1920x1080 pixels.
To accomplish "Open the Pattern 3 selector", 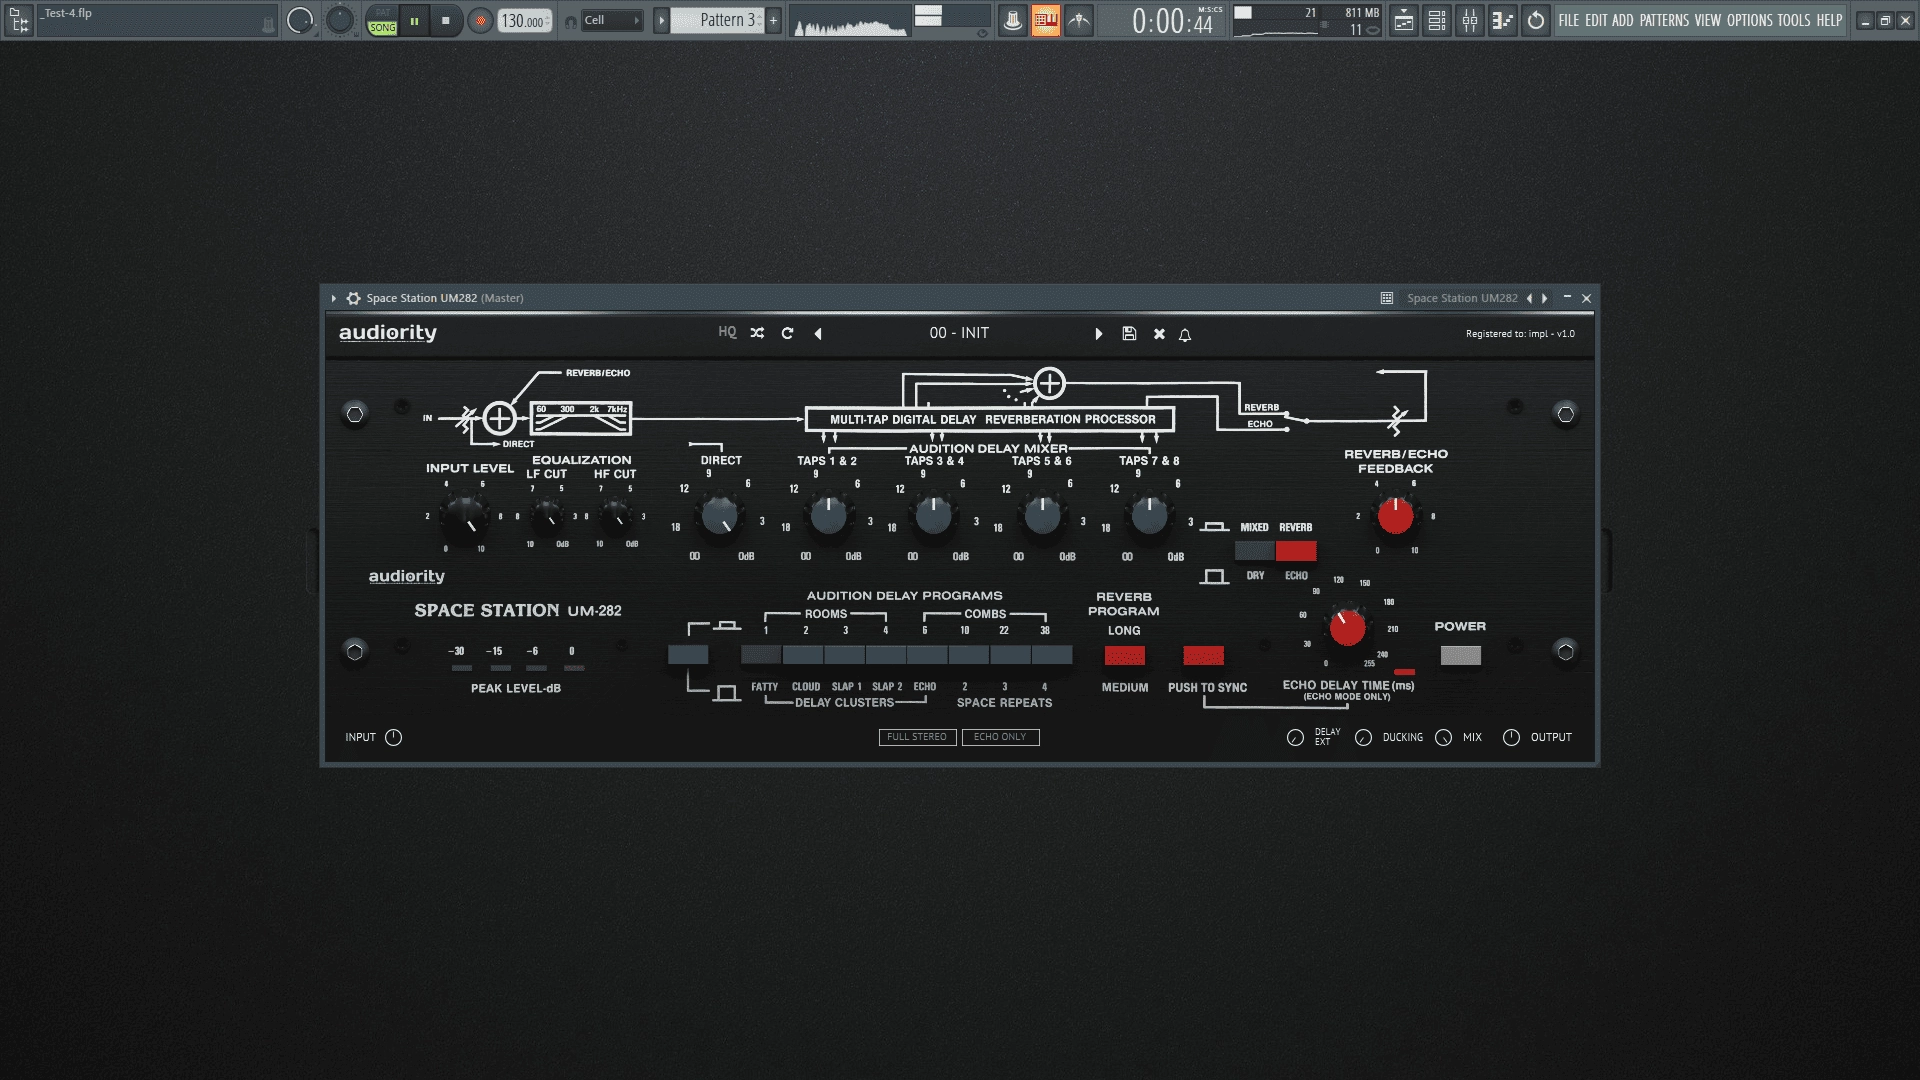I will tap(717, 20).
